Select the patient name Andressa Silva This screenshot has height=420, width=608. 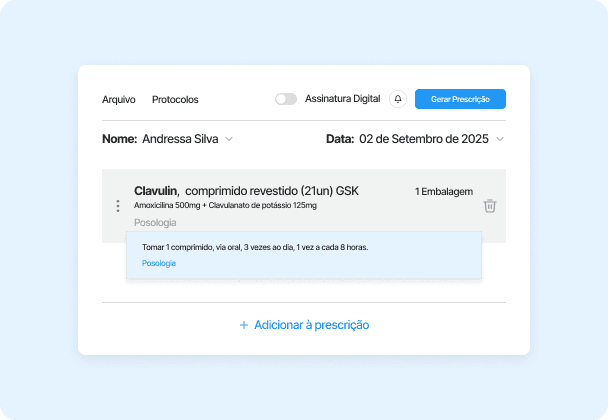coord(181,139)
